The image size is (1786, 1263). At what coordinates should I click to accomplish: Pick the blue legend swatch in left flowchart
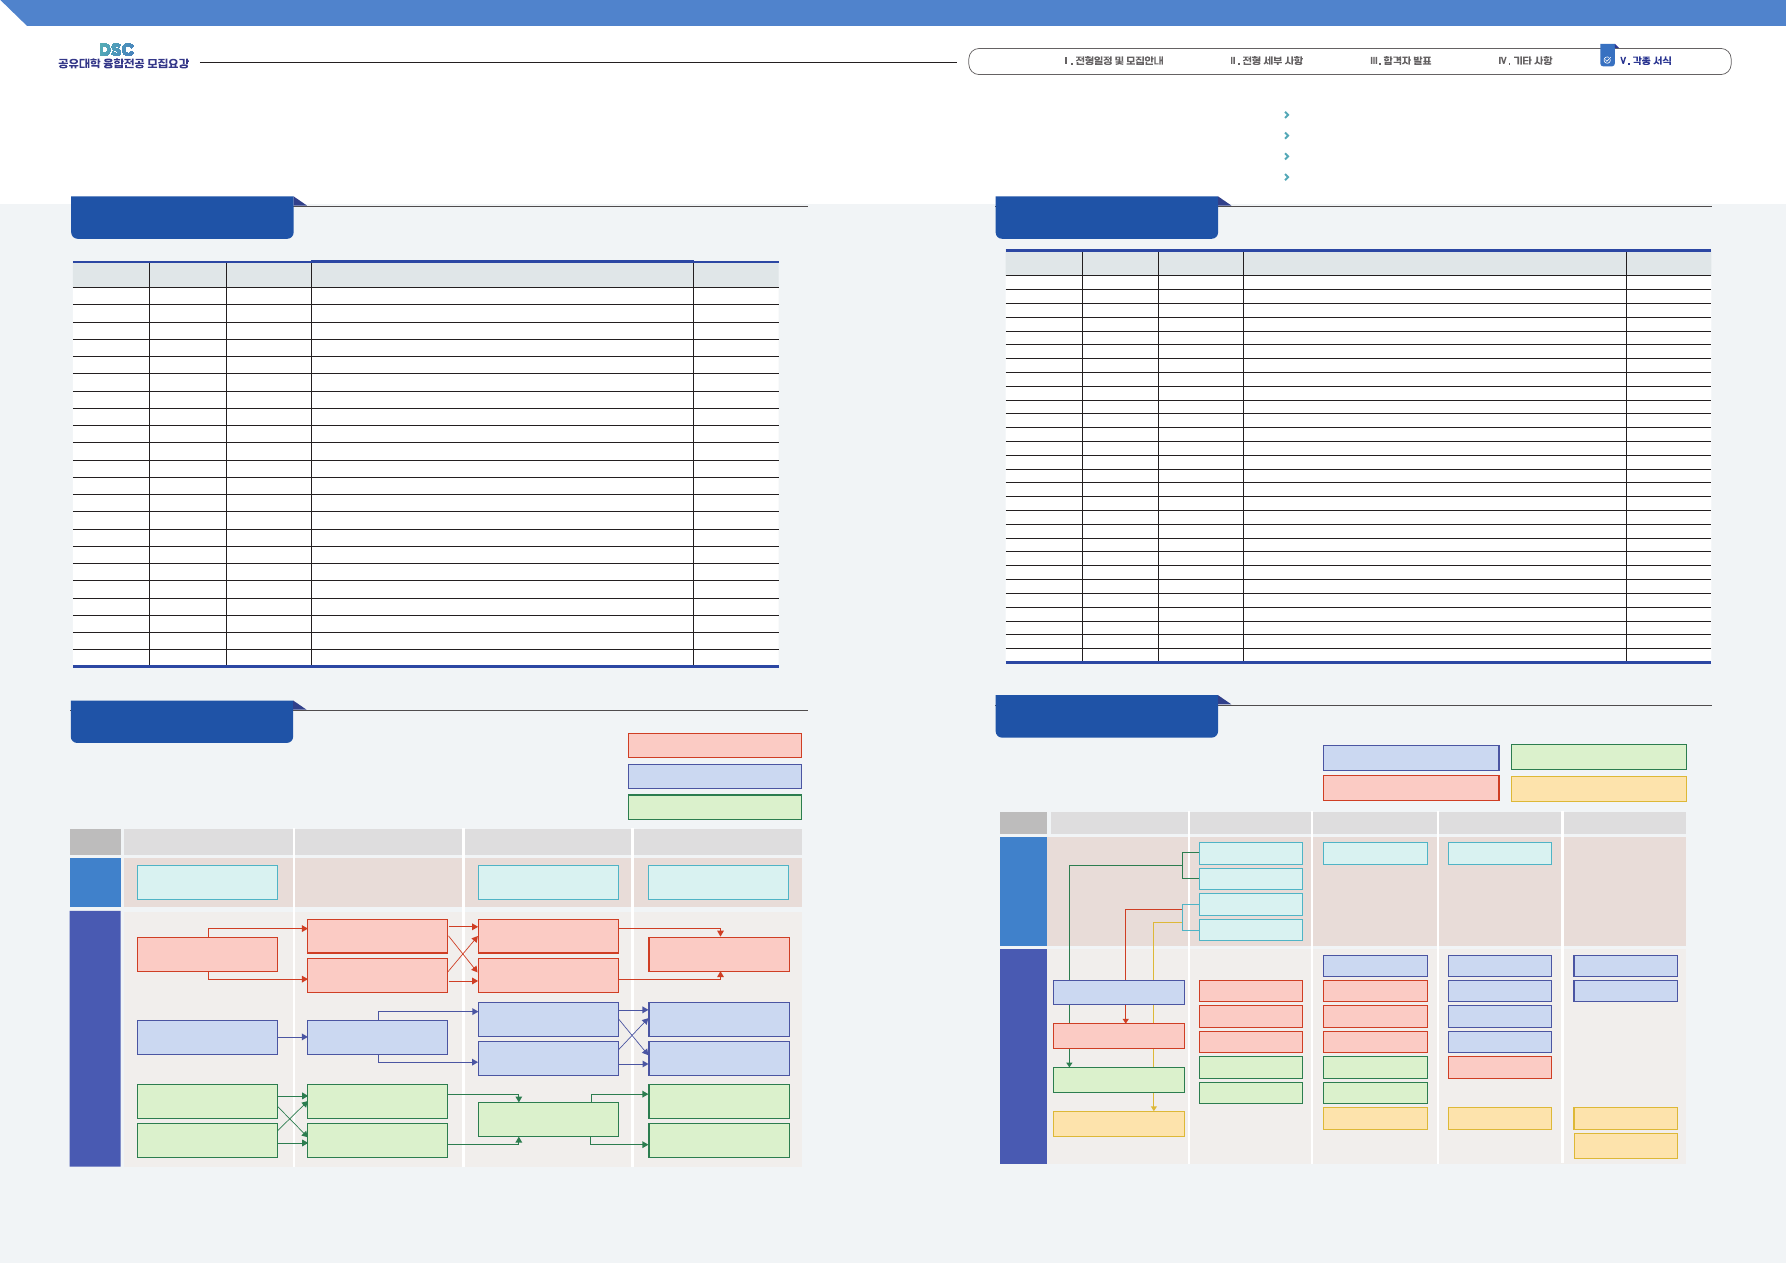[x=714, y=776]
